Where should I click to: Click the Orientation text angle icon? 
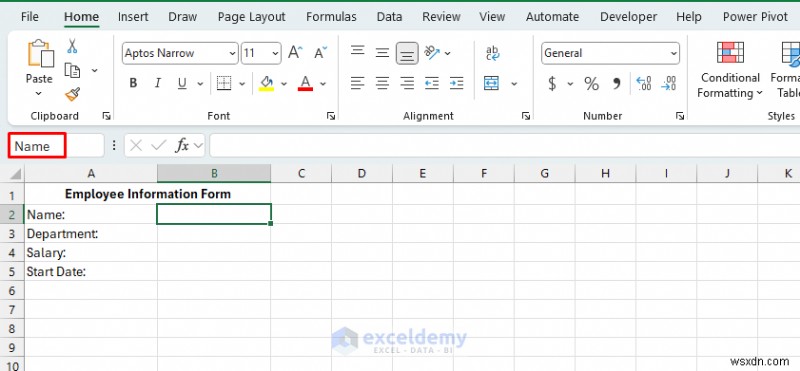(432, 53)
